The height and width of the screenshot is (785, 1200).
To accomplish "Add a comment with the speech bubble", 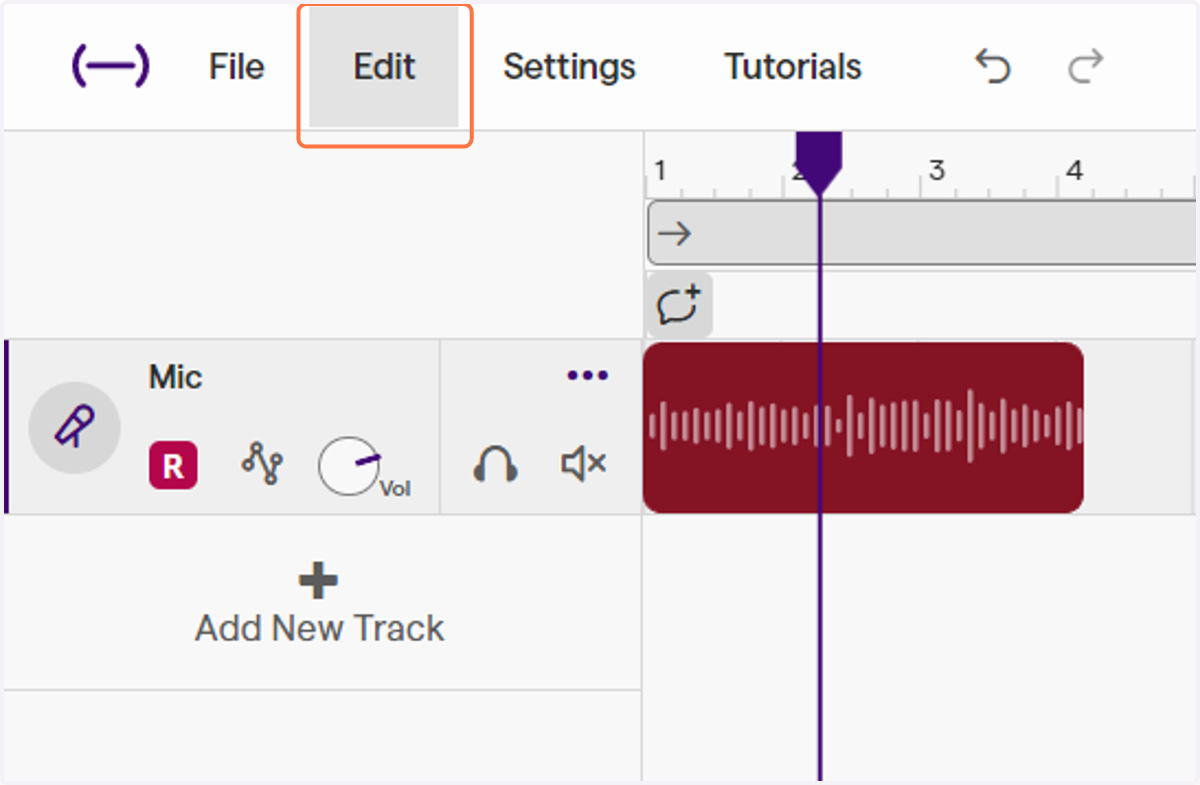I will [679, 304].
